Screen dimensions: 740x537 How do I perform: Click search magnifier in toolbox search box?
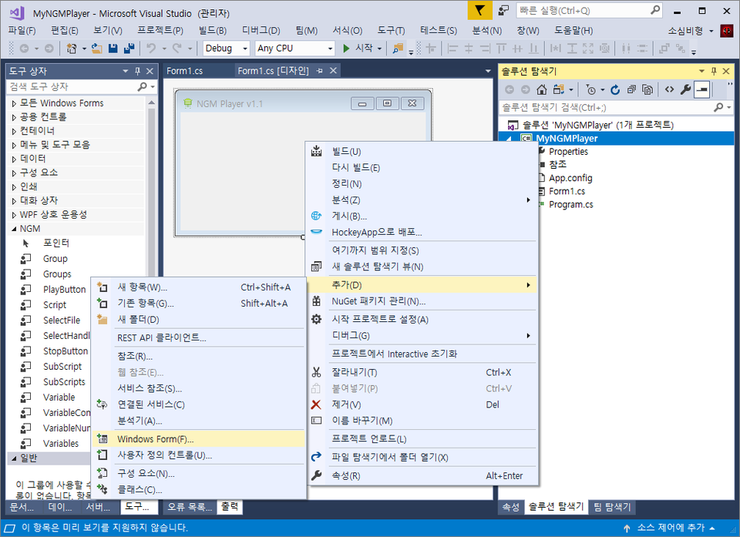click(x=142, y=86)
